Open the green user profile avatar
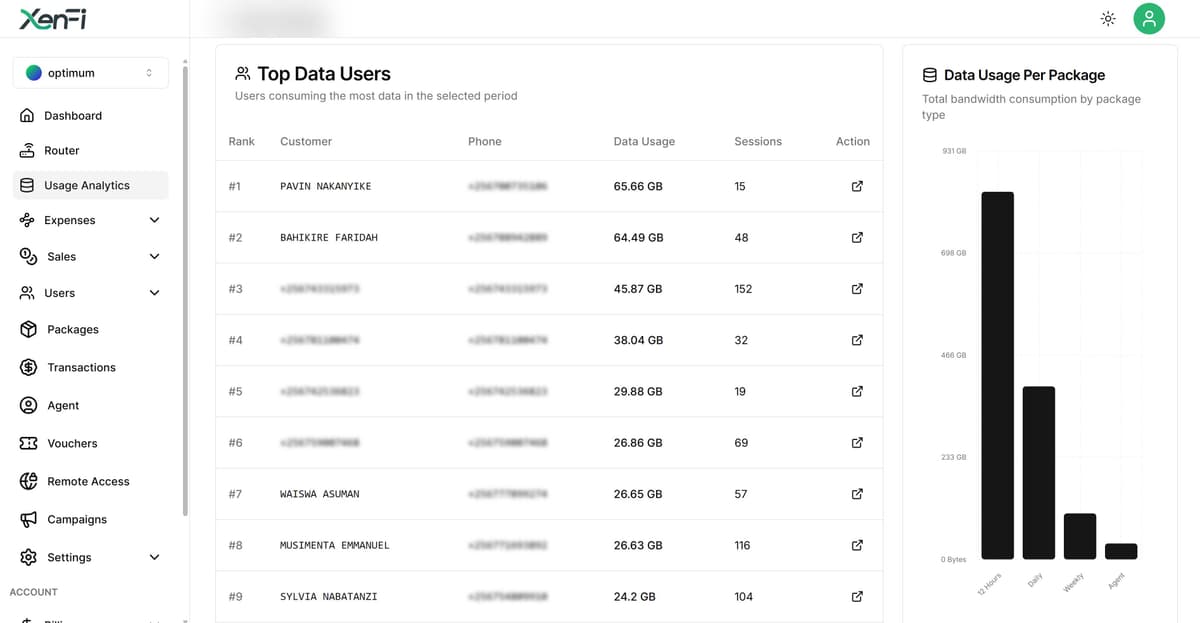The width and height of the screenshot is (1200, 623). coord(1149,18)
